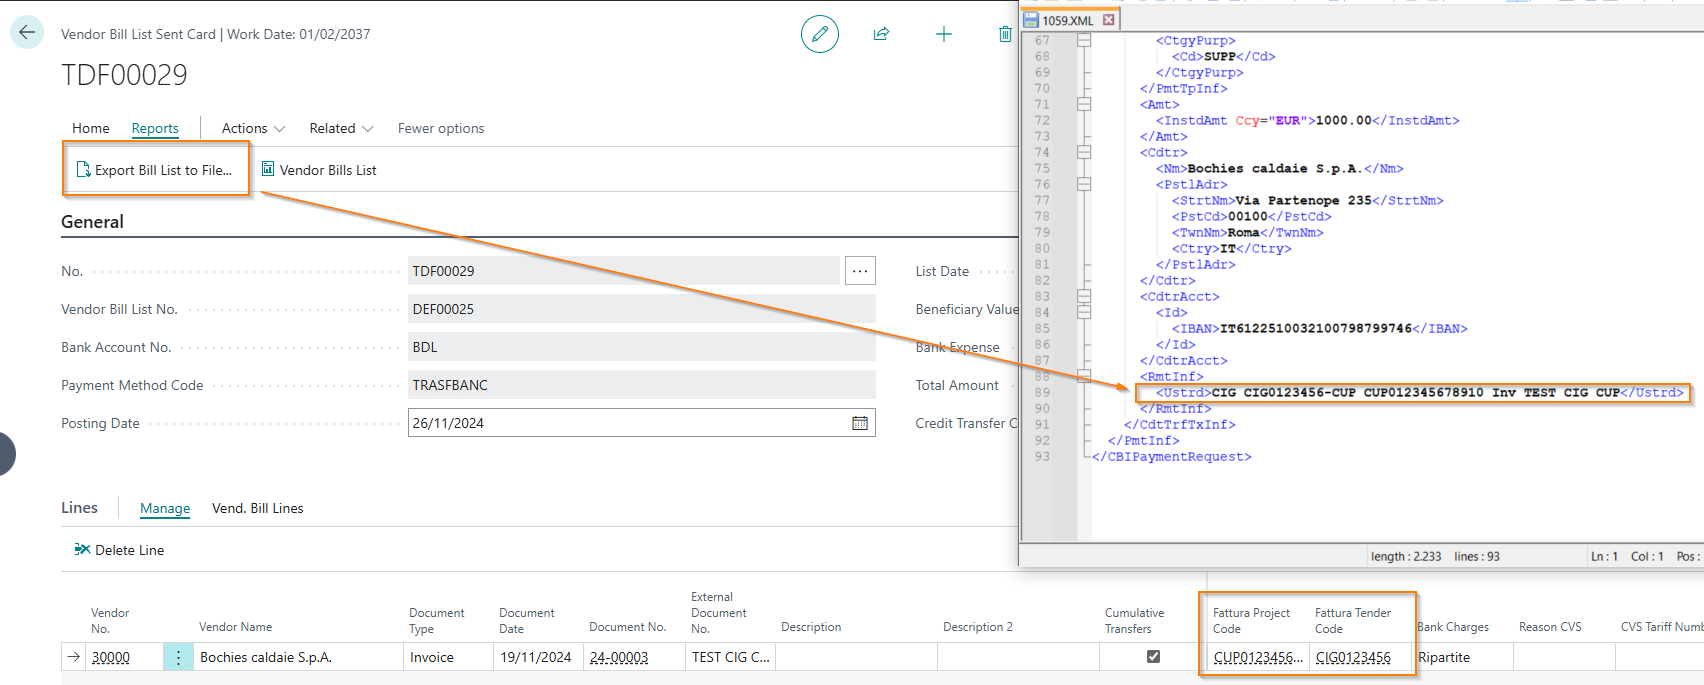Open document number 24-00003 link
The height and width of the screenshot is (685, 1704).
619,657
